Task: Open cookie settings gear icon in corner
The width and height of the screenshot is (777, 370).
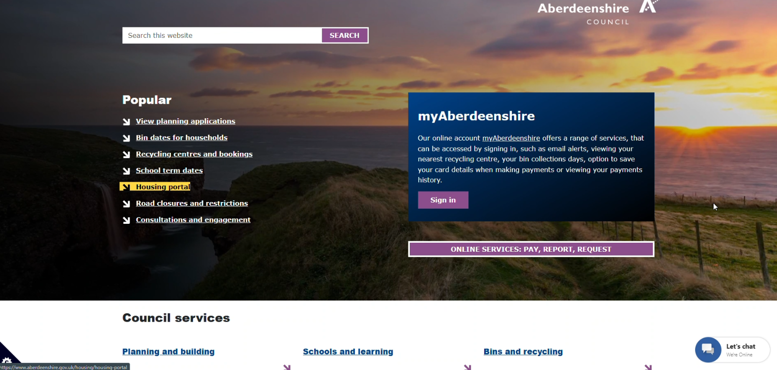Action: tap(6, 361)
